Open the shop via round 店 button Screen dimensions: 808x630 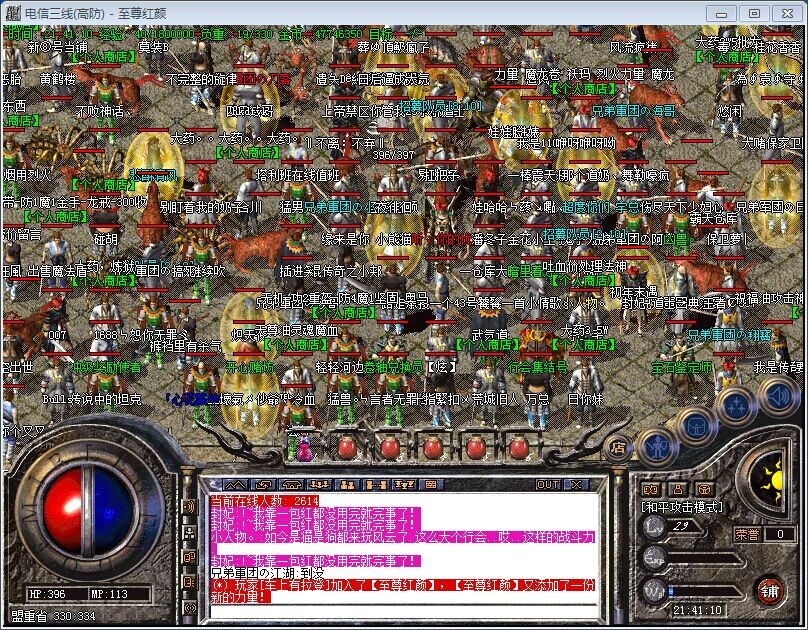[x=618, y=448]
